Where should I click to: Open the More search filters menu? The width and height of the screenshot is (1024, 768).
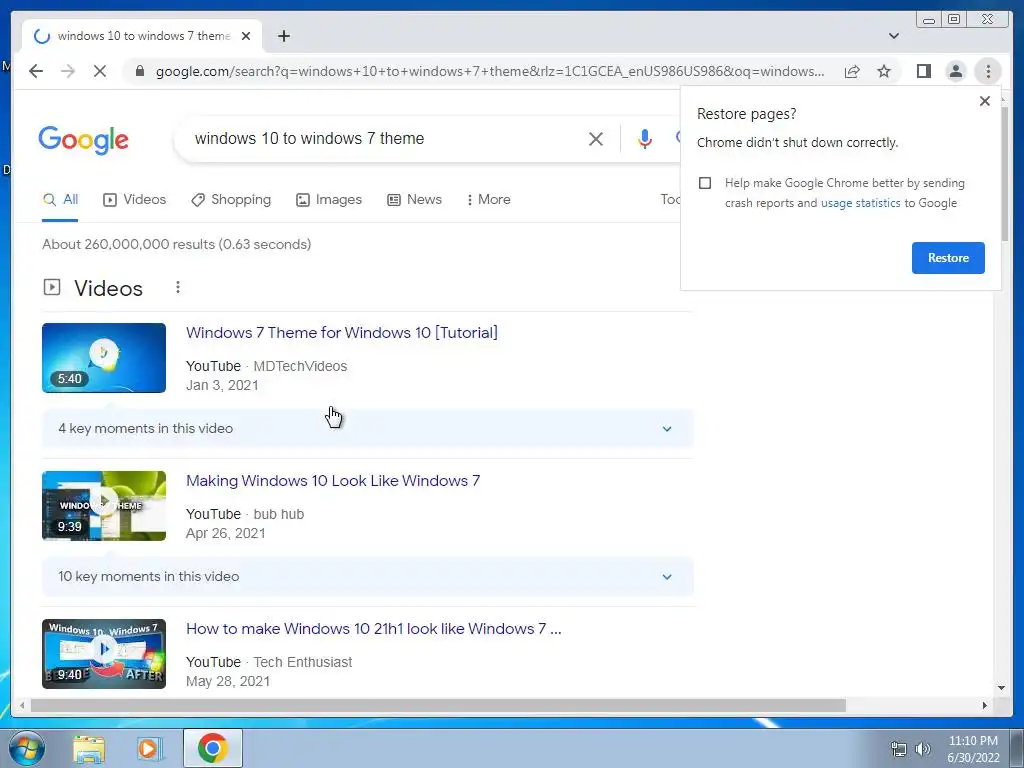(488, 200)
